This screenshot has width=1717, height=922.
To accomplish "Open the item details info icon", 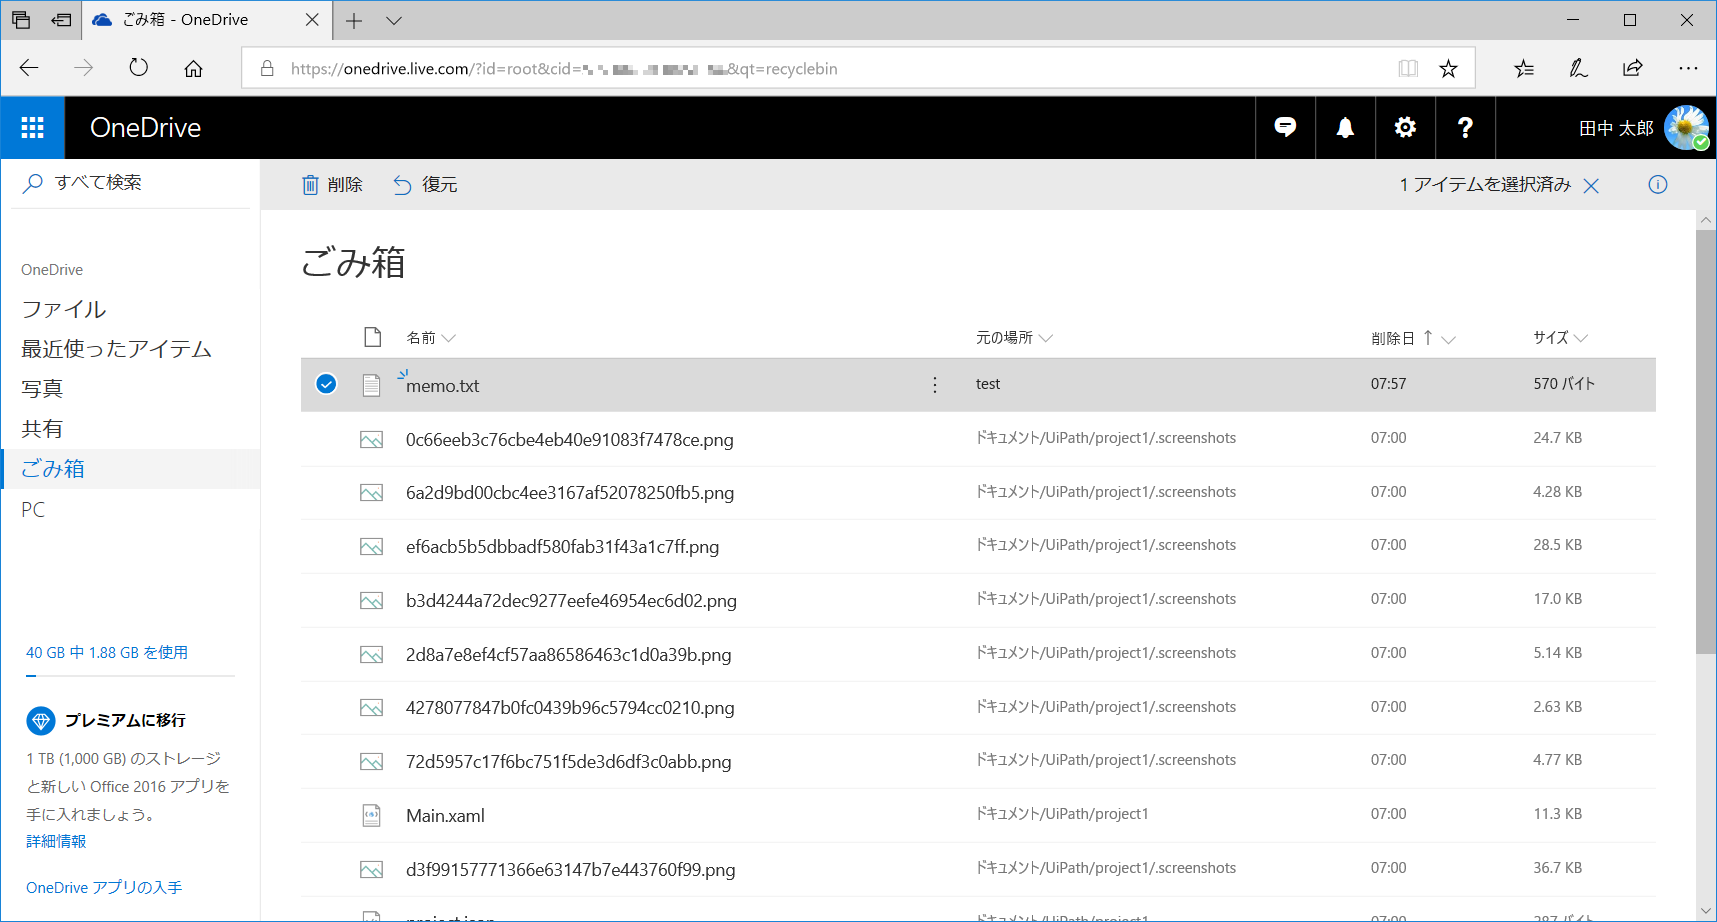I will coord(1657,184).
